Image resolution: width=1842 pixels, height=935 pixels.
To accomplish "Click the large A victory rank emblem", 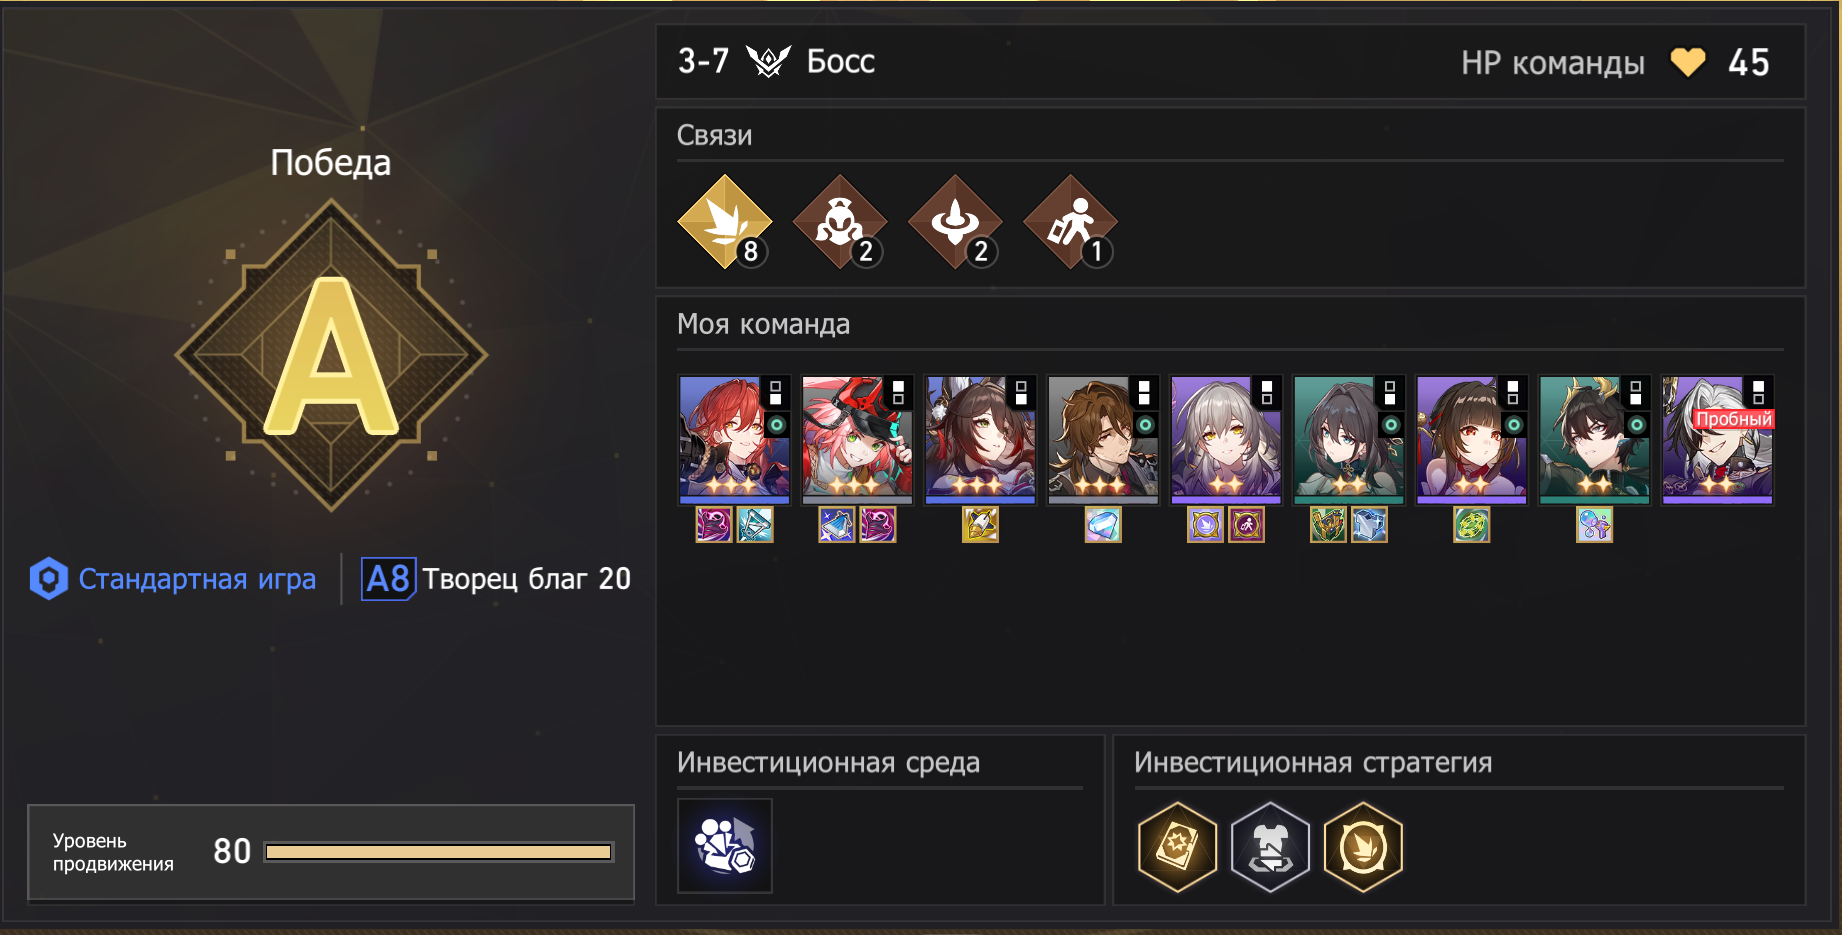I will point(331,355).
